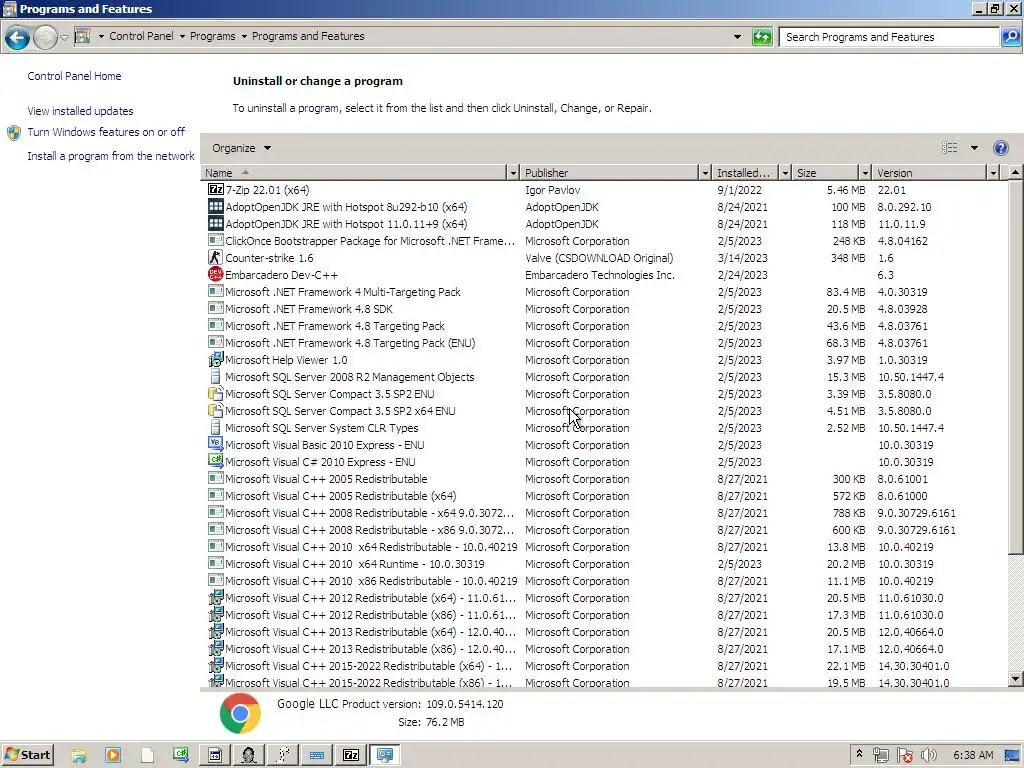Open the Publisher column filter dropdown

point(705,172)
